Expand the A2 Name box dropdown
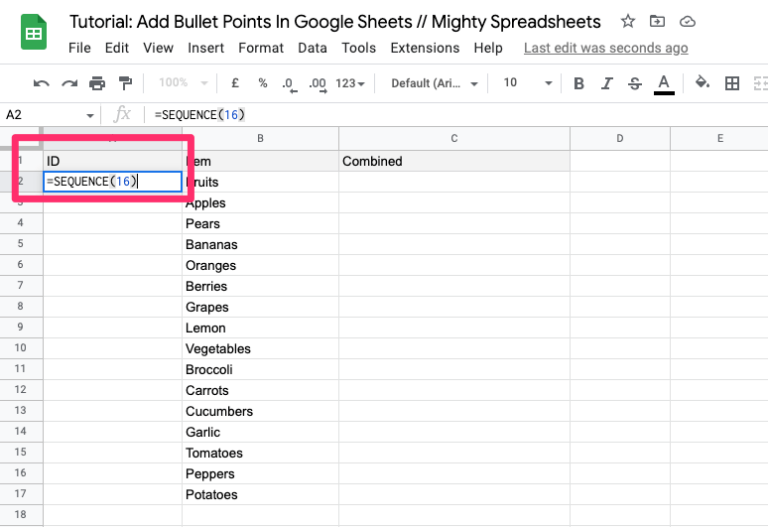The image size is (768, 527). click(x=90, y=116)
